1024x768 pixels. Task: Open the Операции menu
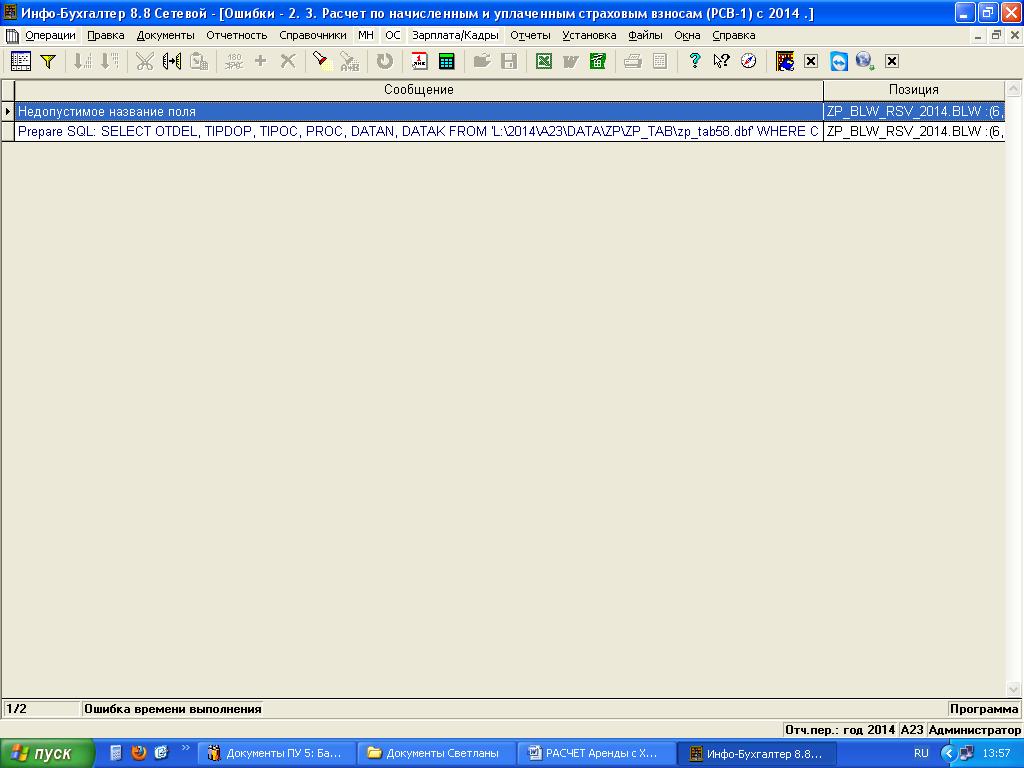pos(50,35)
